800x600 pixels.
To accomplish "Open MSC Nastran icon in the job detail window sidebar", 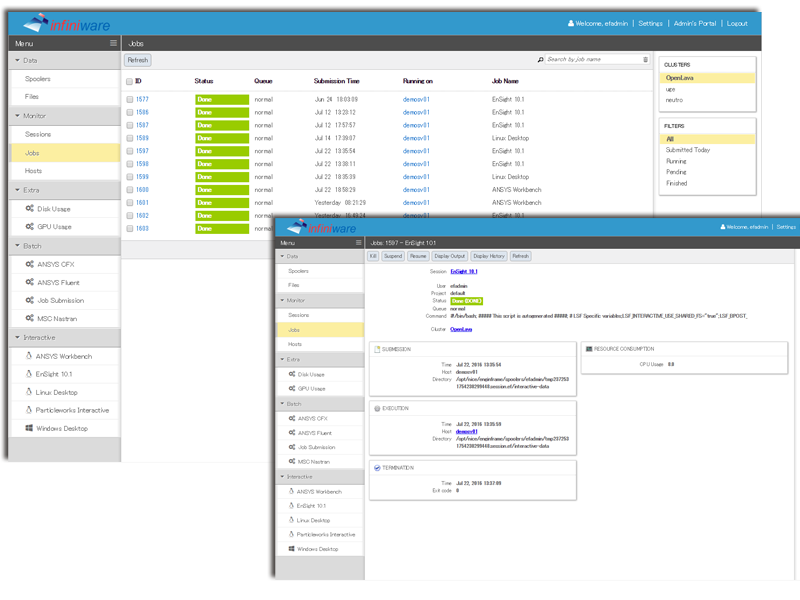I will coord(292,461).
